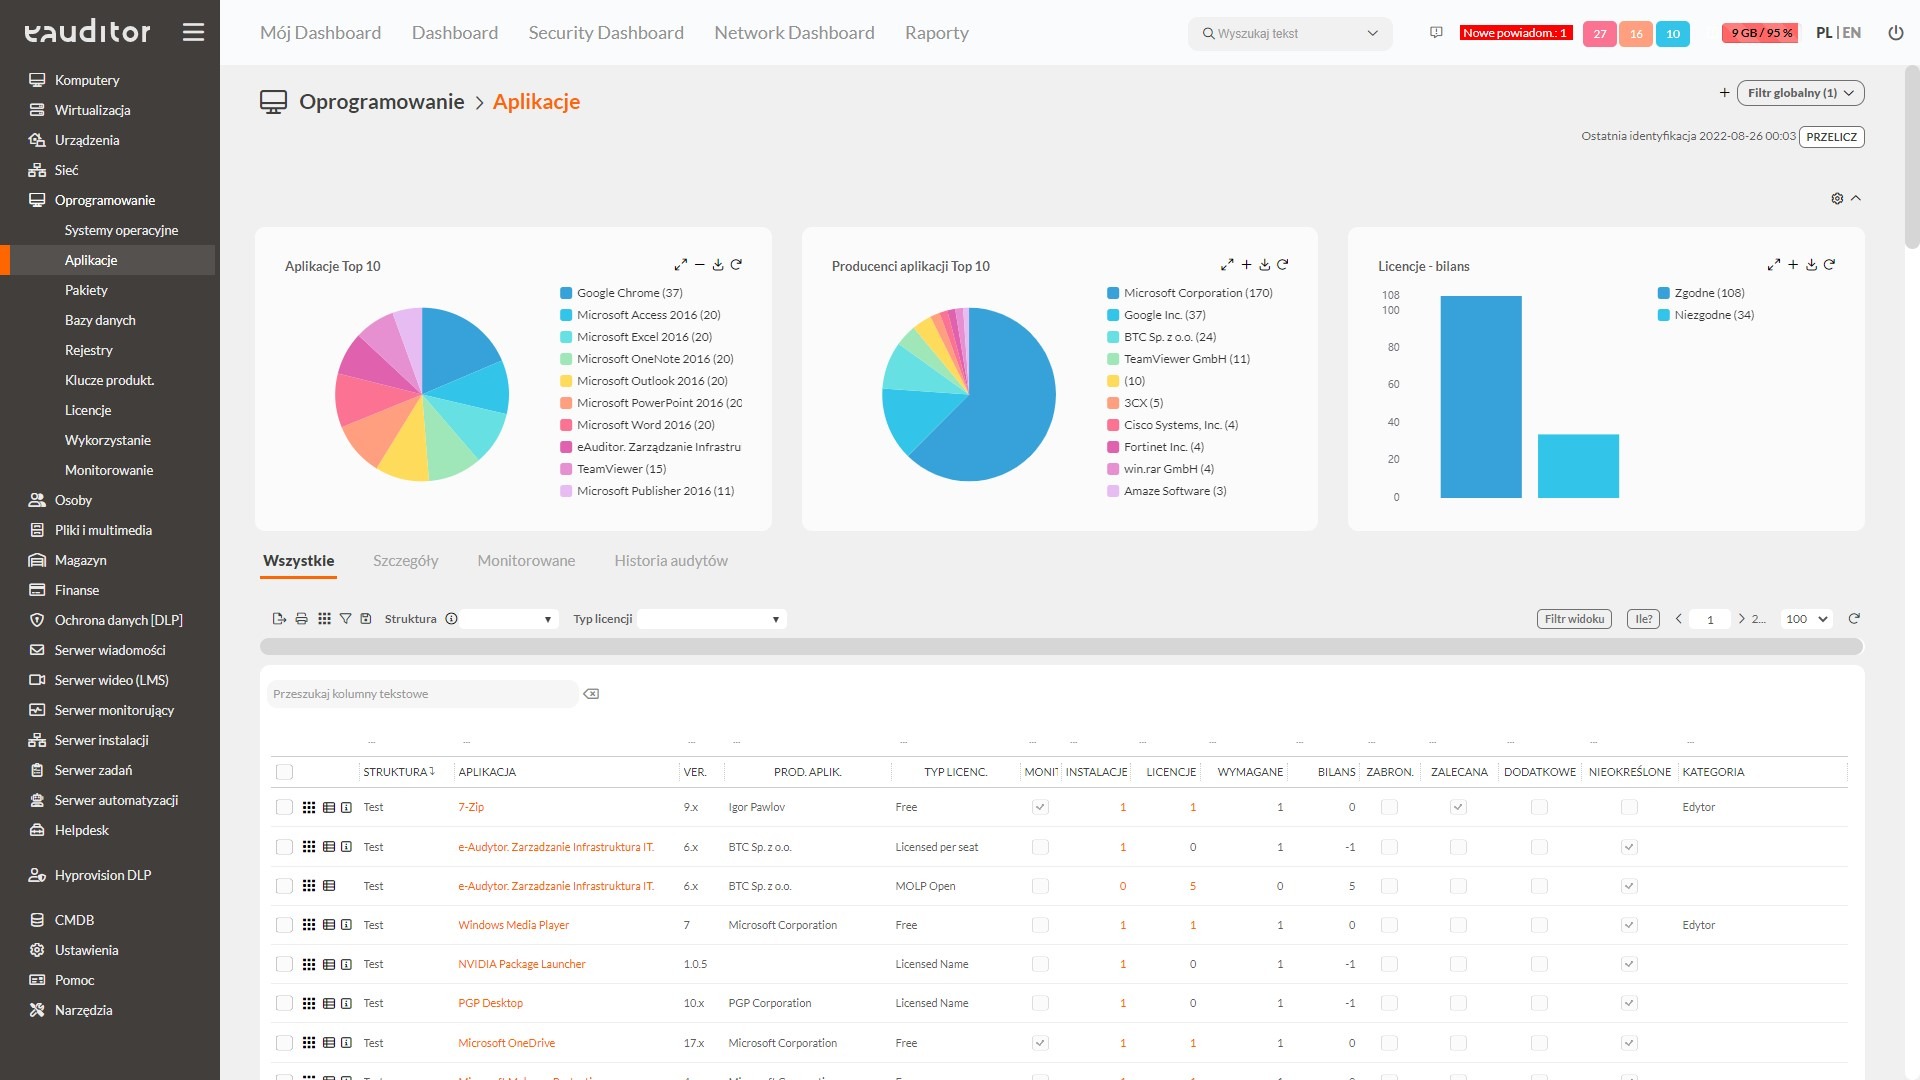
Task: Toggle ZALECANA checkbox for 7-Zip
Action: coord(1458,807)
